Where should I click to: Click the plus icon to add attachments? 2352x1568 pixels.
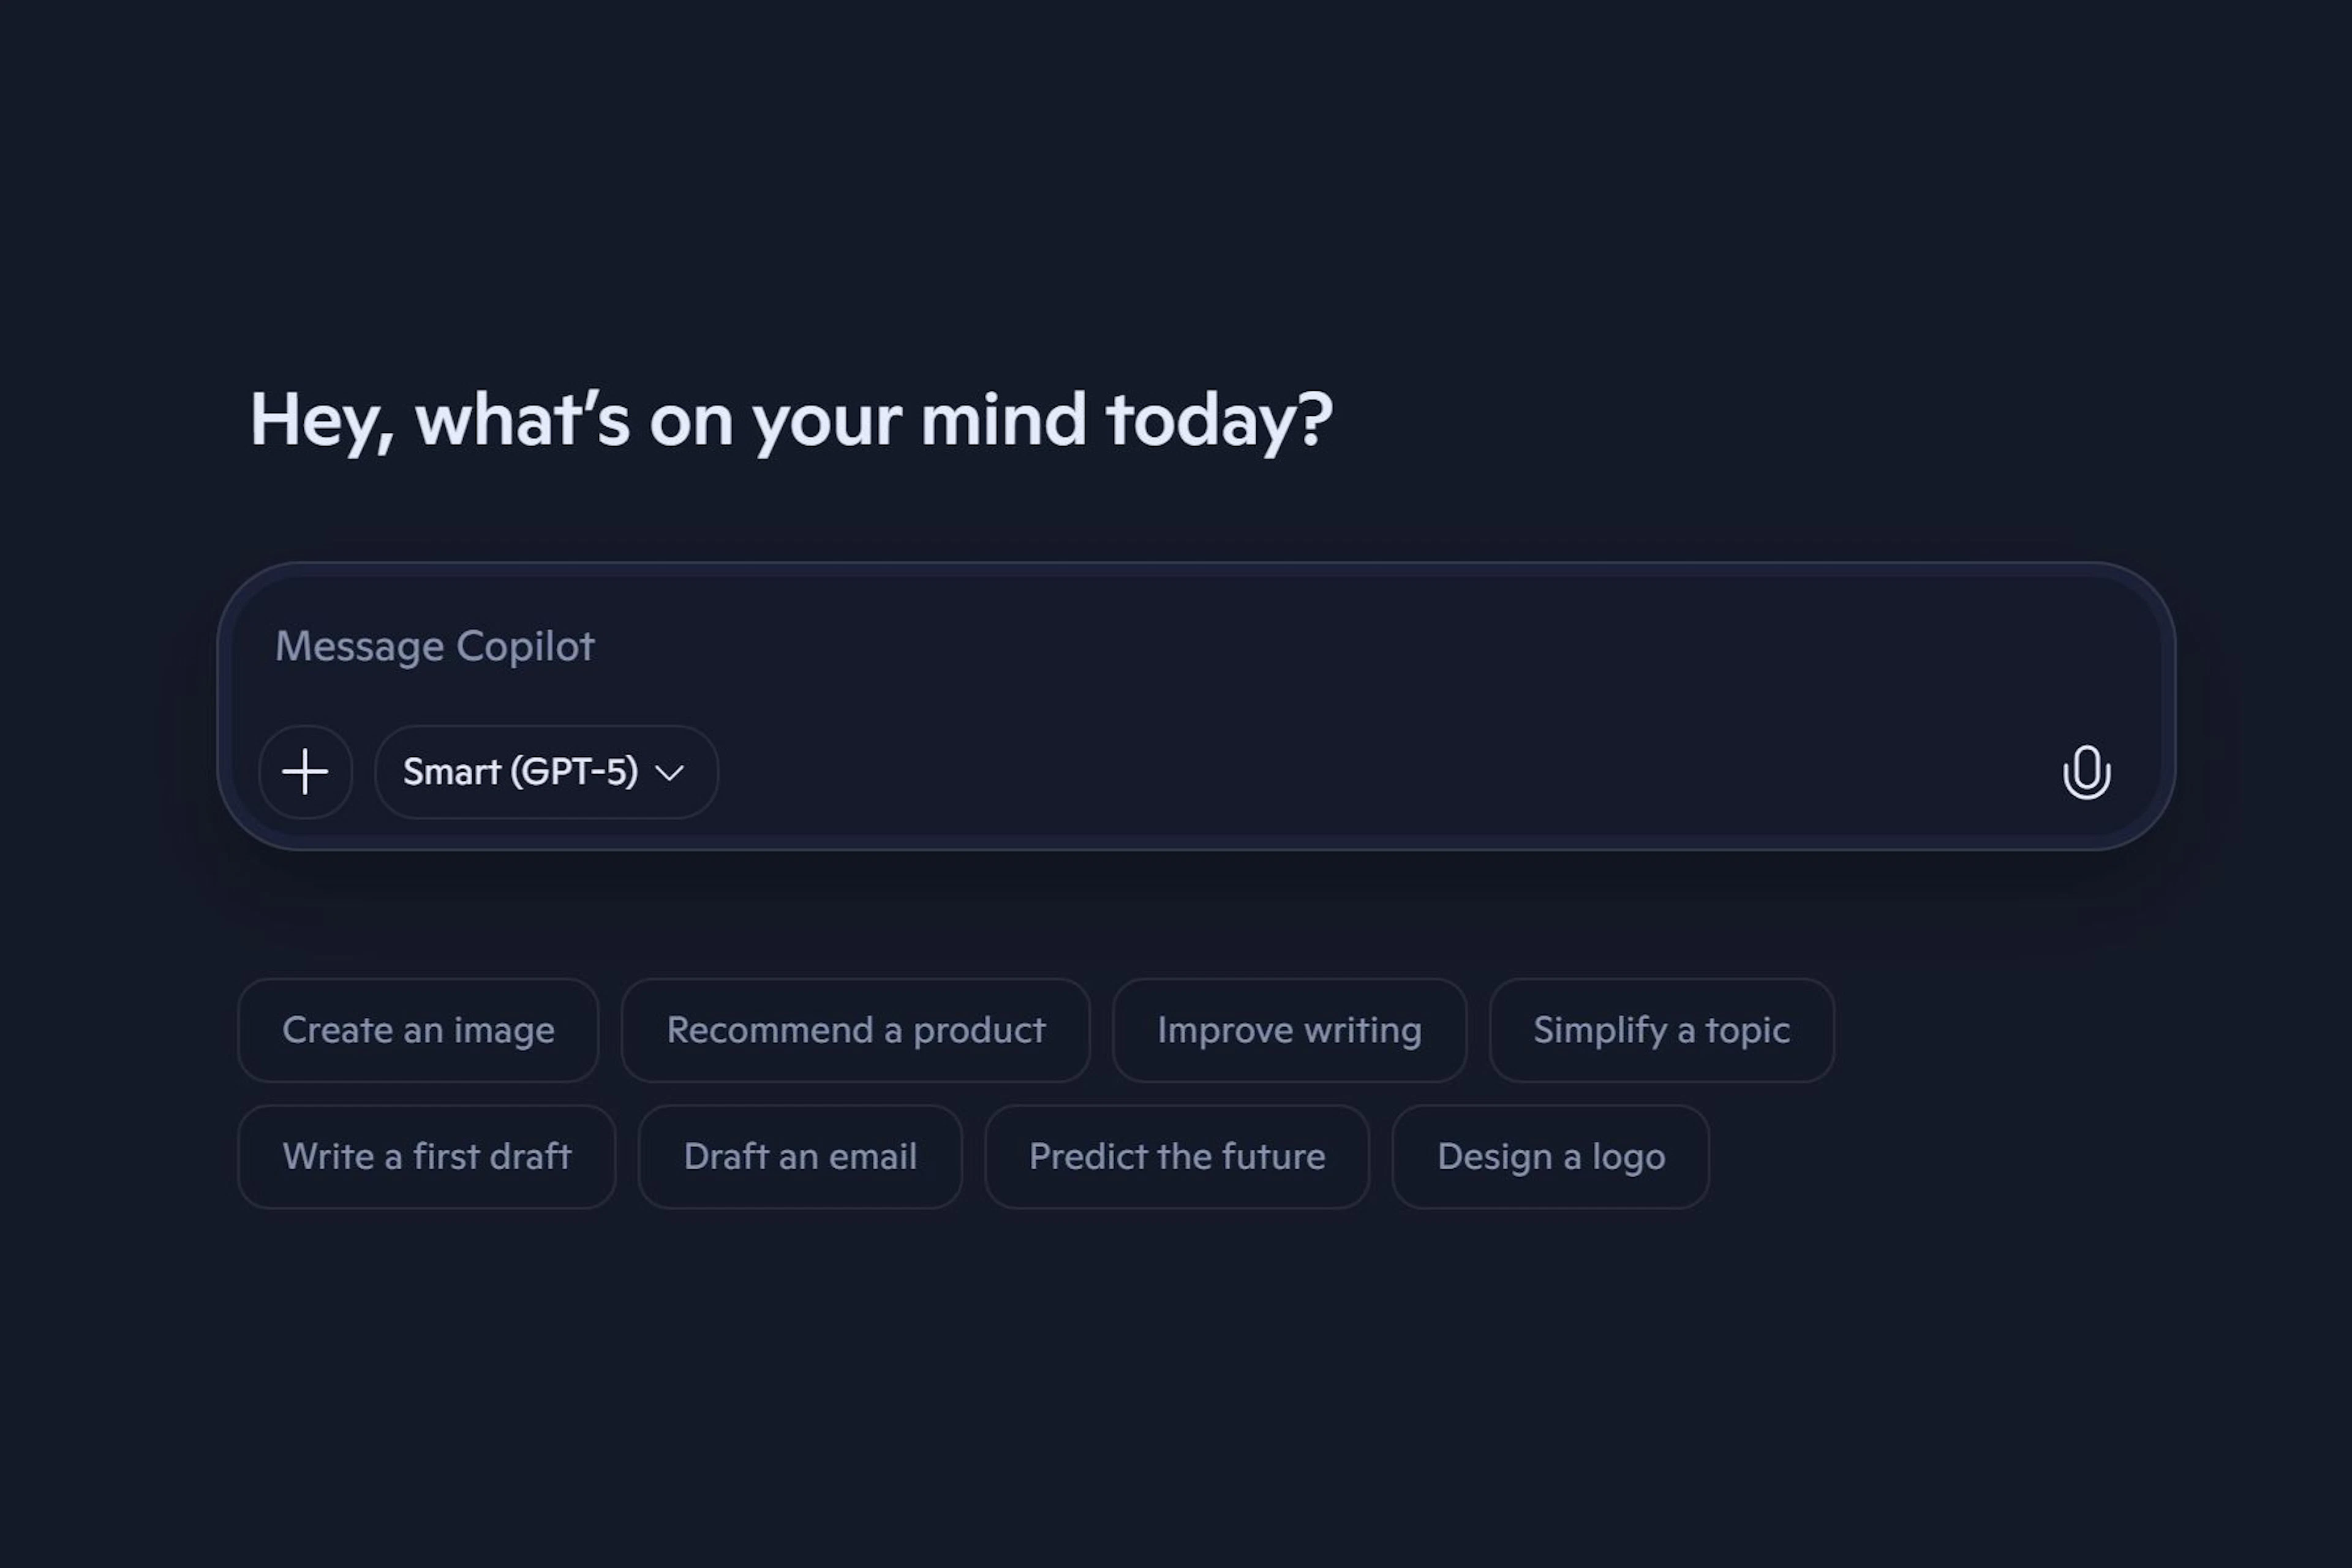coord(305,772)
